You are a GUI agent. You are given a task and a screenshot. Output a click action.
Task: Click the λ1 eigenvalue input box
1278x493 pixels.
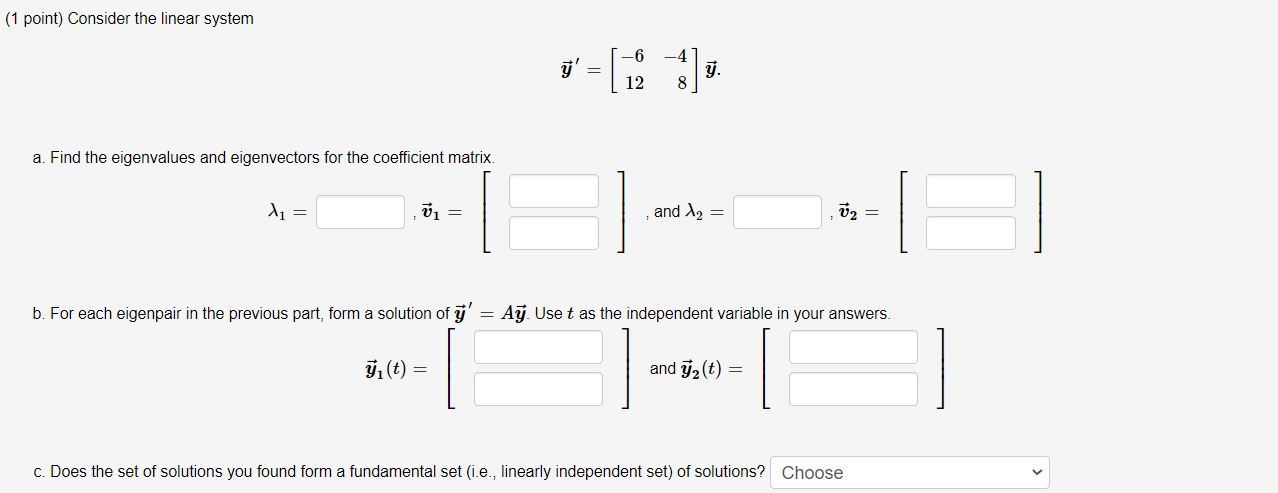[361, 212]
